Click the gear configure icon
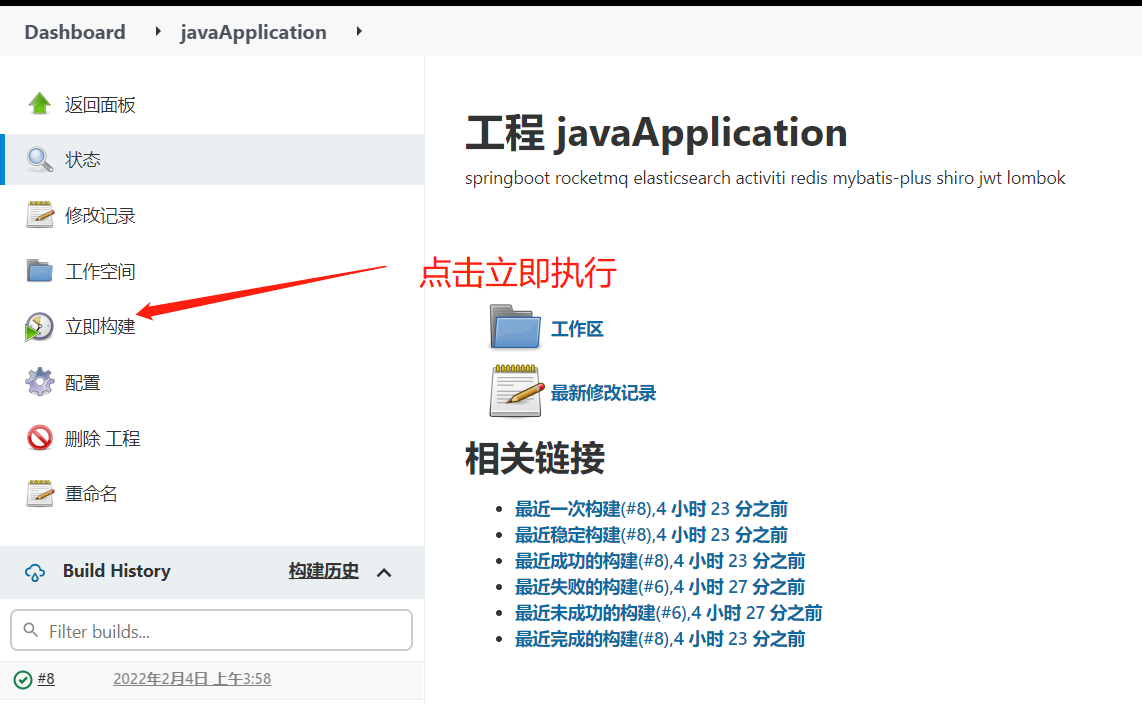 coord(39,382)
